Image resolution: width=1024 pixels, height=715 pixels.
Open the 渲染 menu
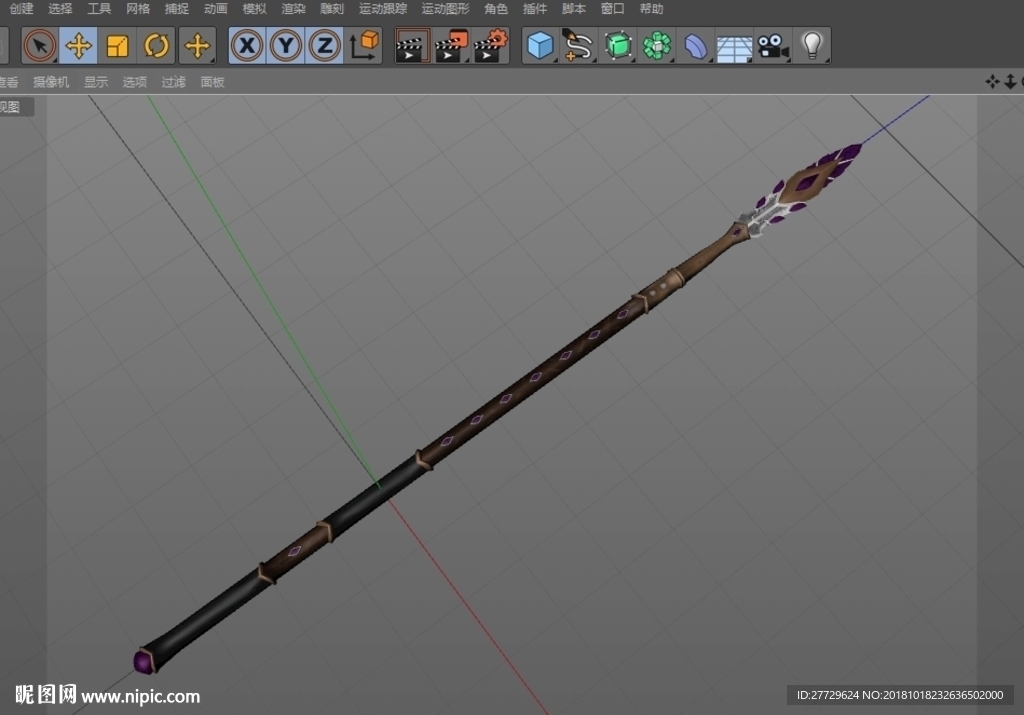[293, 8]
